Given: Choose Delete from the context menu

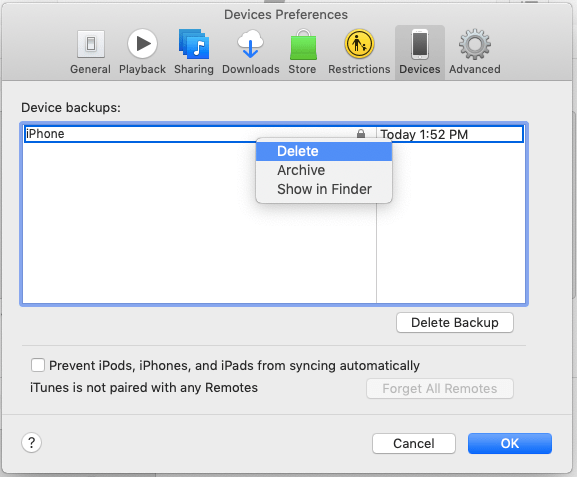Looking at the screenshot, I should click(x=324, y=151).
